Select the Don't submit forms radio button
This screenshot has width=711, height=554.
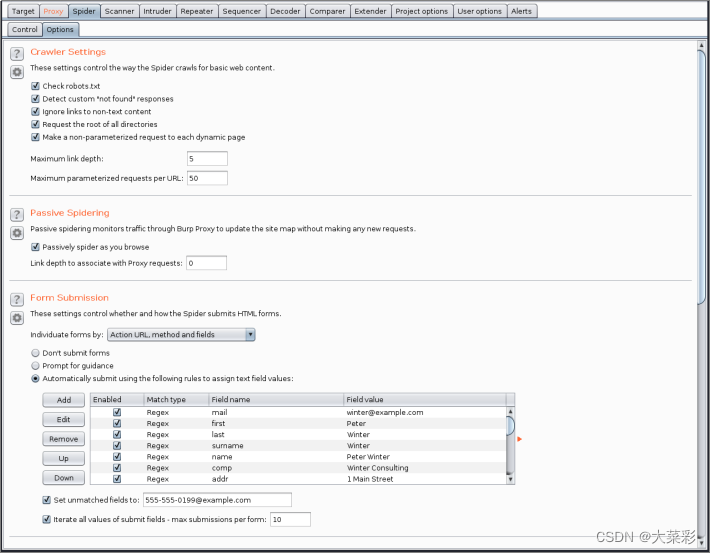point(36,353)
